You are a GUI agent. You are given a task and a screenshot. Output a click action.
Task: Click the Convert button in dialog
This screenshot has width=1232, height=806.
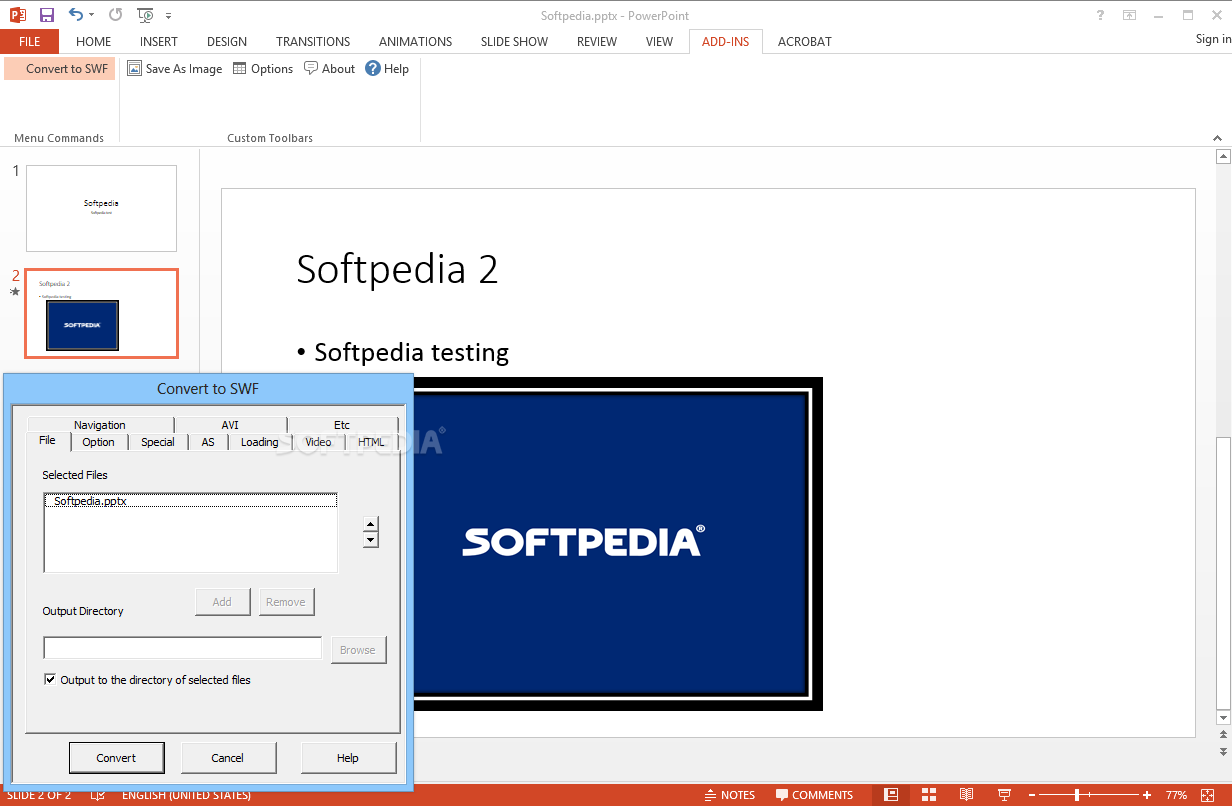point(116,758)
